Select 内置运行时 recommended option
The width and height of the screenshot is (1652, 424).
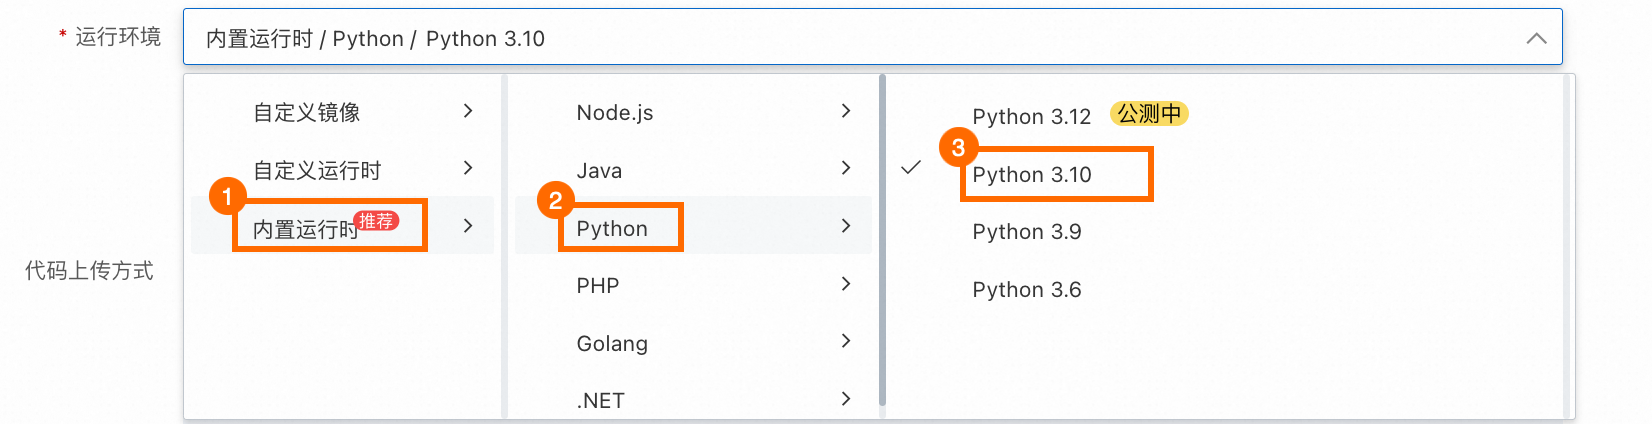click(305, 229)
